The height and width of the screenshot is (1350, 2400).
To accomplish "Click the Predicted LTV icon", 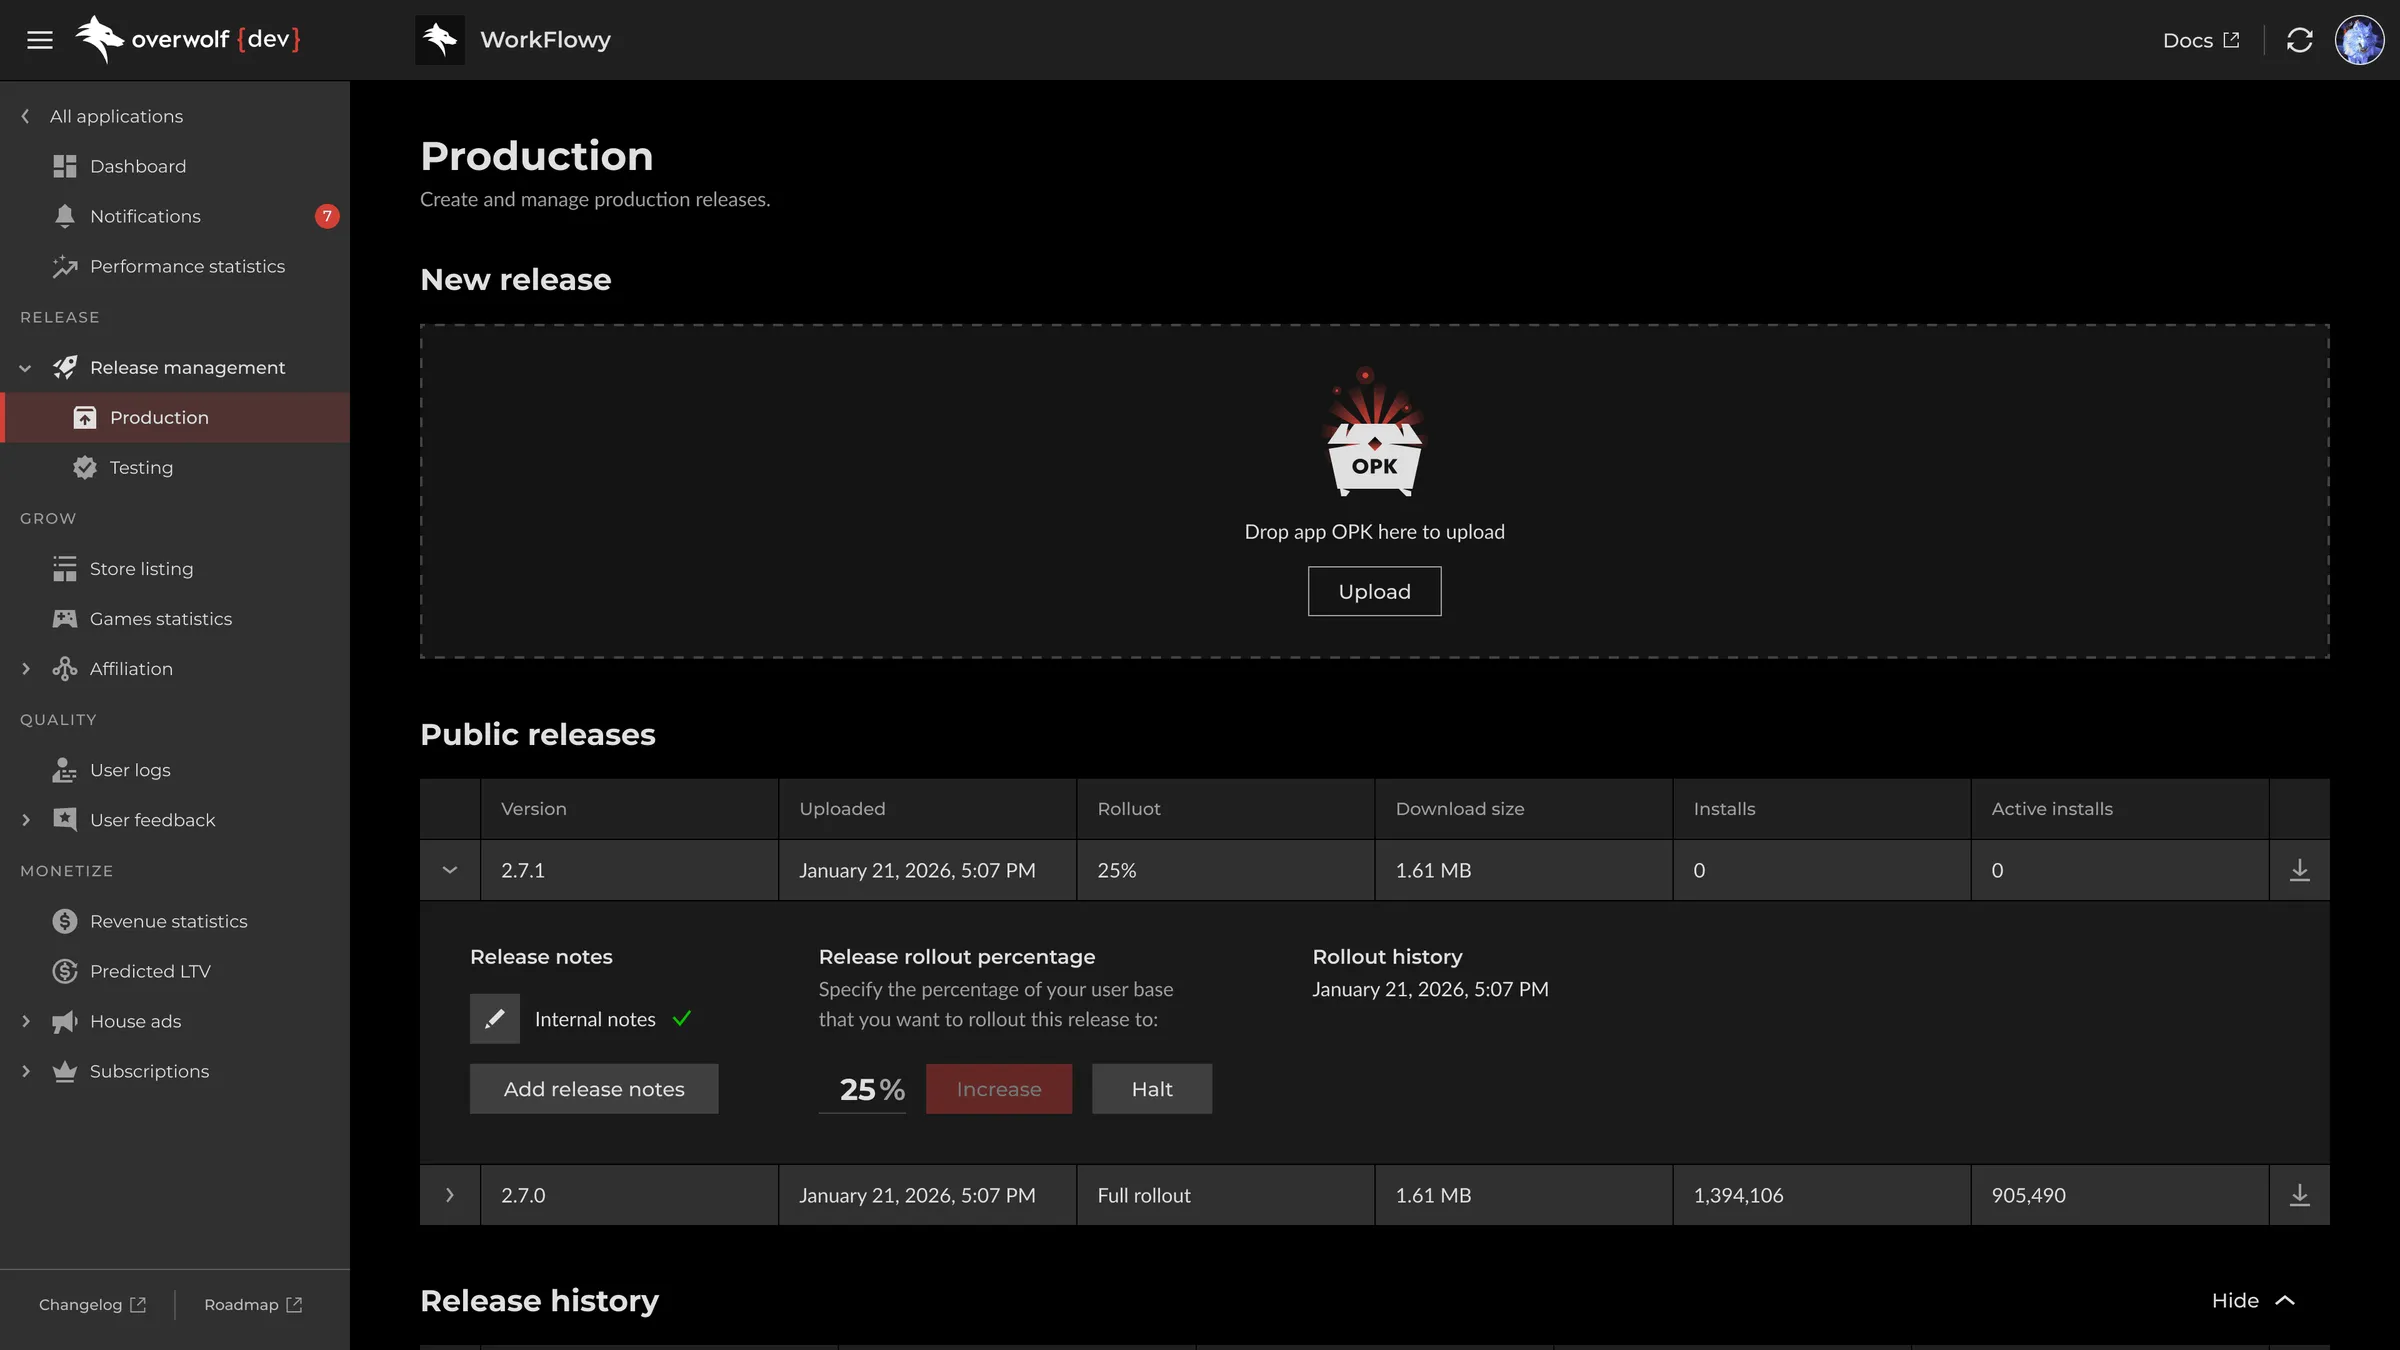I will [x=65, y=971].
